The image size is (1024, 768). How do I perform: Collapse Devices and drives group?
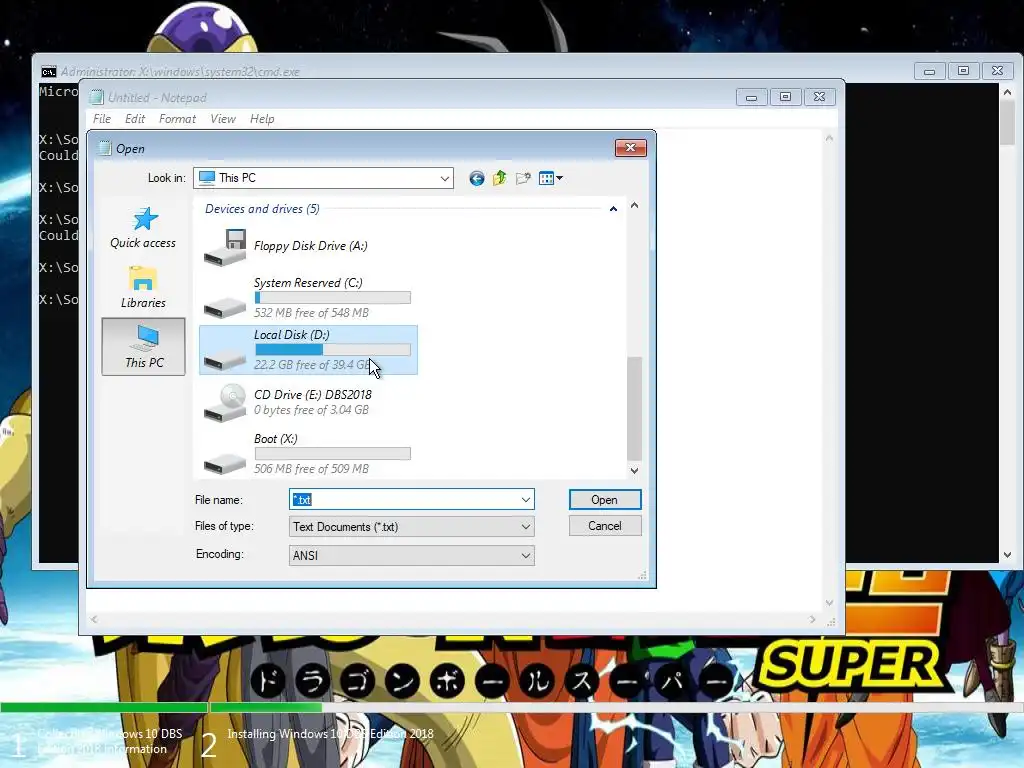[613, 209]
